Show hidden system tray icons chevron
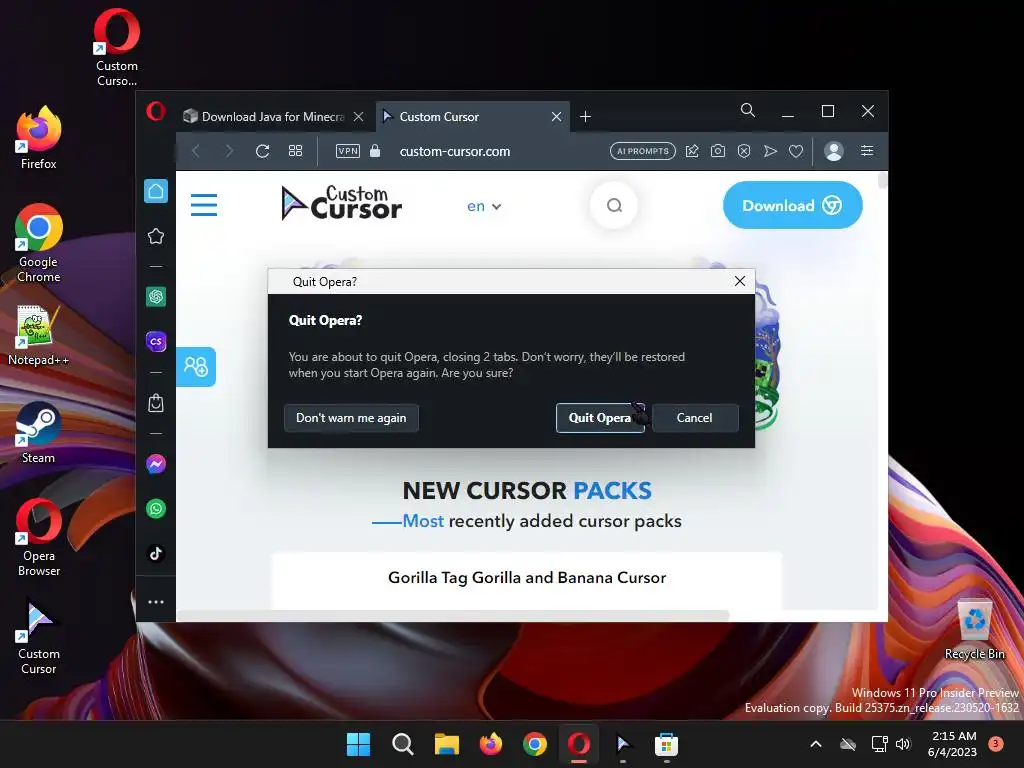The image size is (1024, 768). (816, 744)
